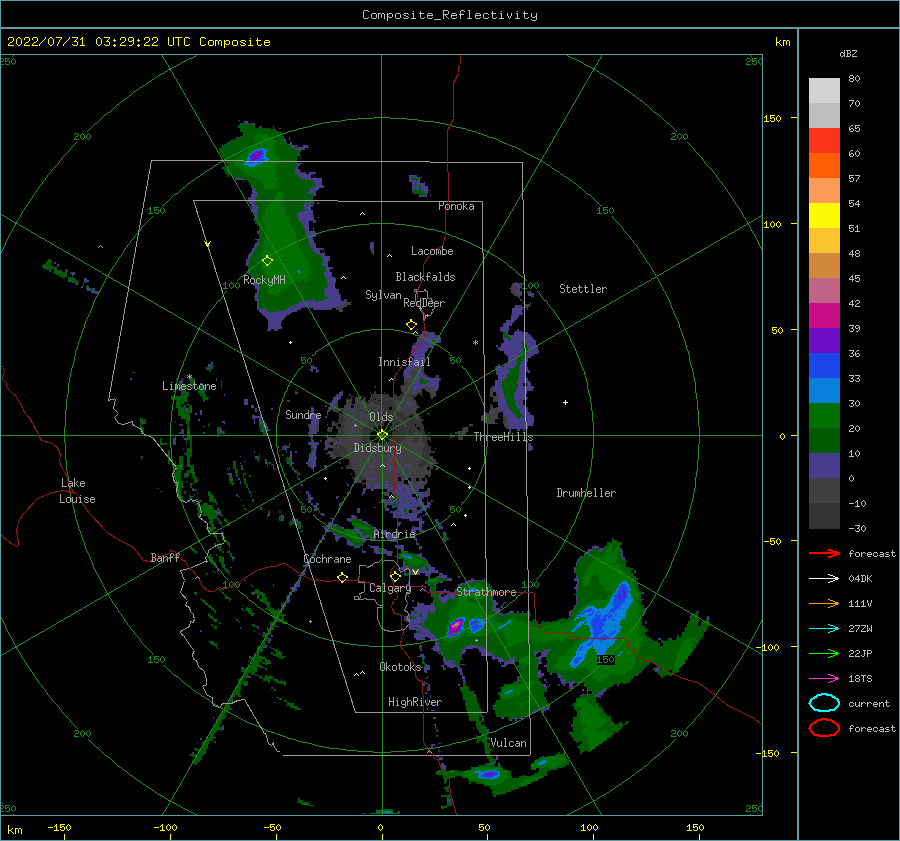Click the magenta 18TS arrow icon
The height and width of the screenshot is (841, 900).
point(824,679)
